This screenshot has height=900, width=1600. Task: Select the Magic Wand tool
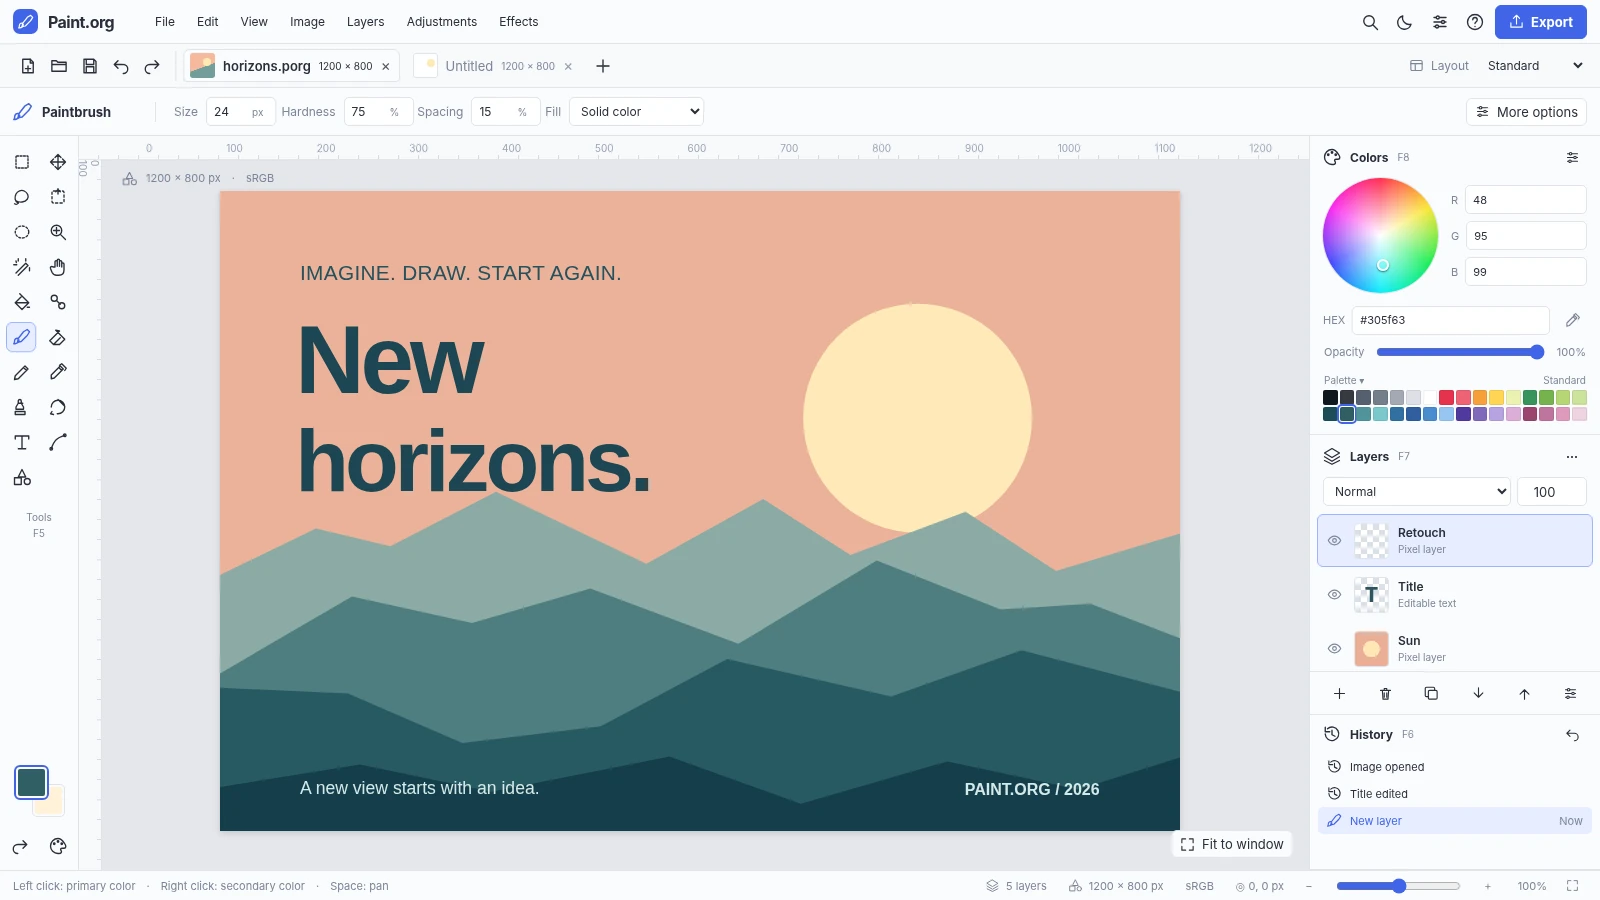(x=21, y=267)
